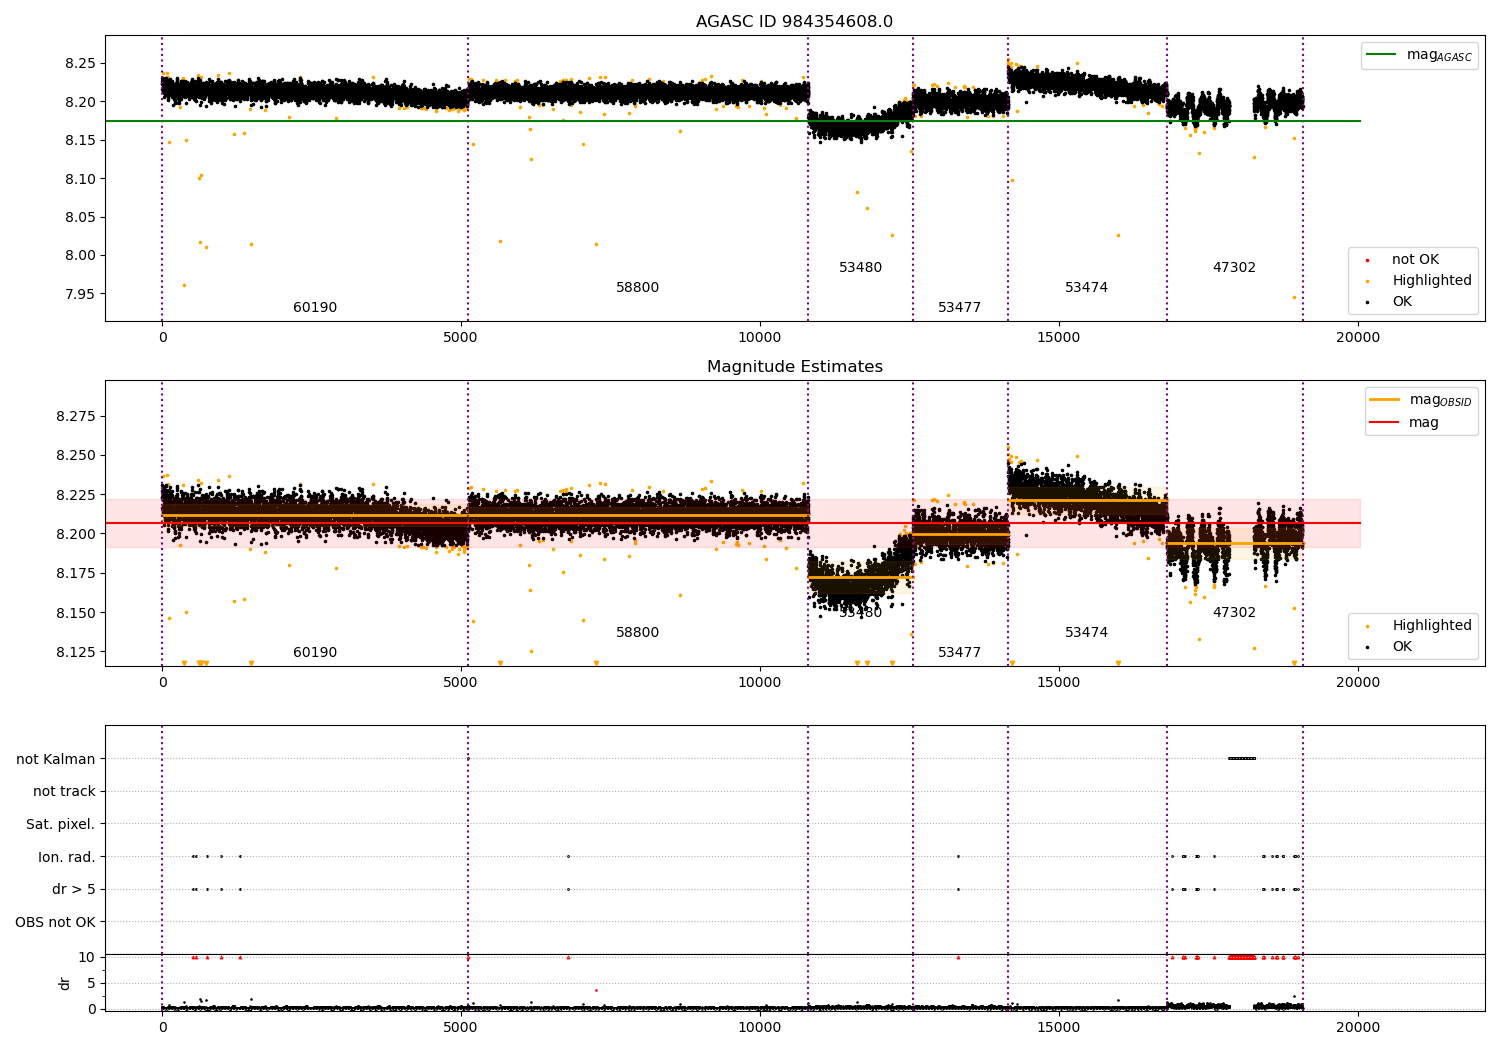Click observation label 53477 in the middle plot

[x=959, y=653]
